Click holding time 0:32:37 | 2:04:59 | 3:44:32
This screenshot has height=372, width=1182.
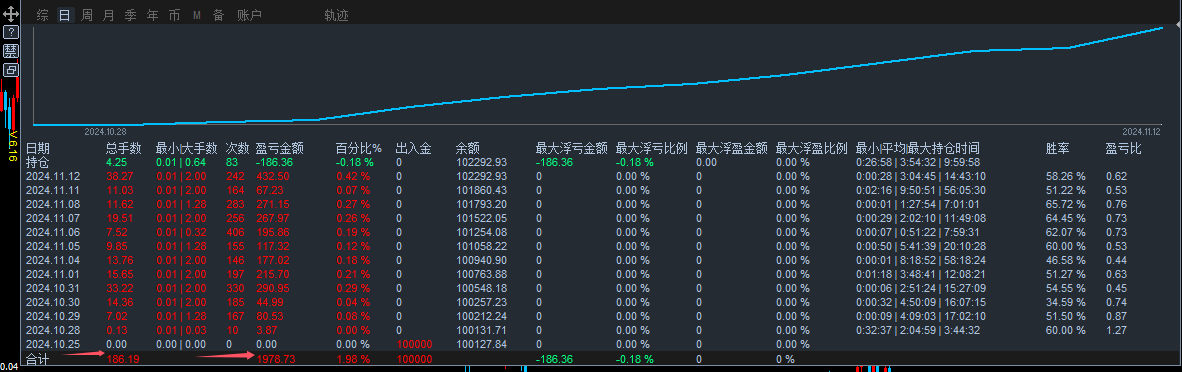917,330
